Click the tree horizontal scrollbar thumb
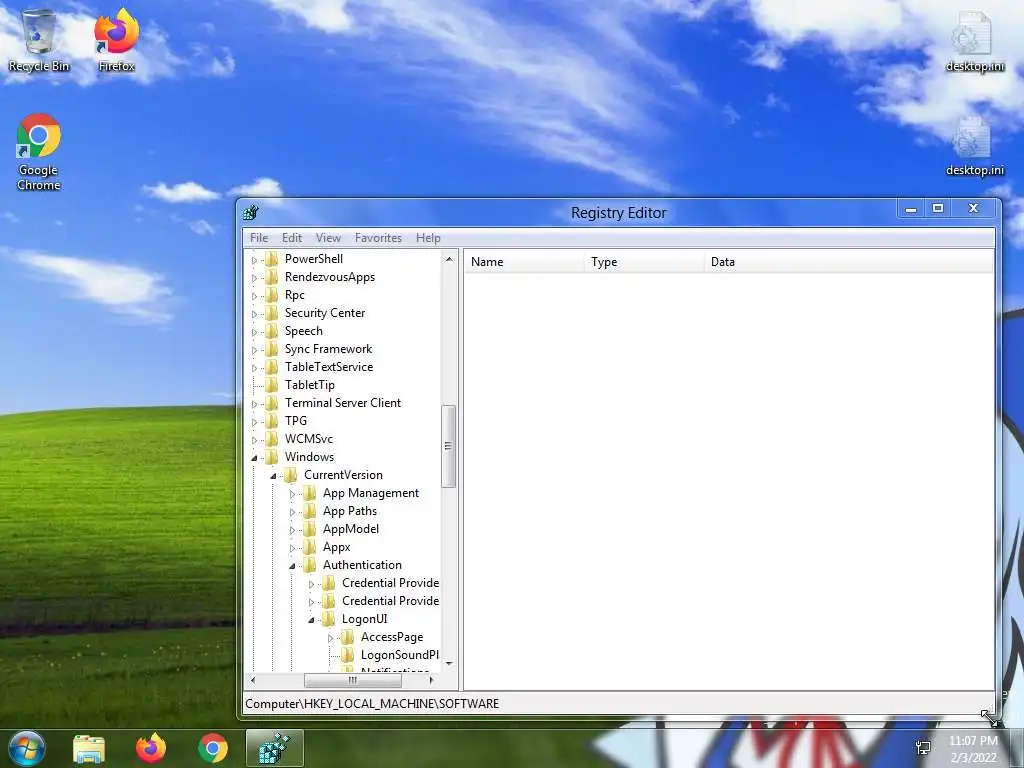 [353, 680]
